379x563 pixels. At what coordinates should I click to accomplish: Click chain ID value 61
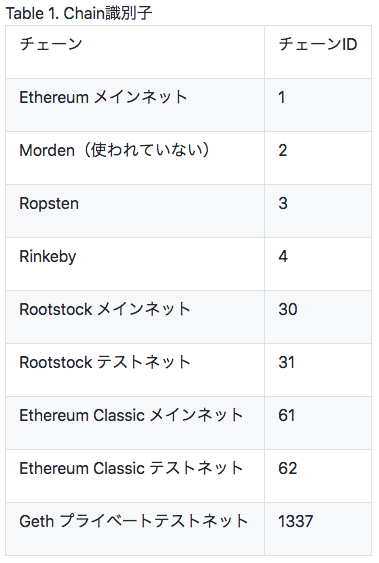point(286,415)
